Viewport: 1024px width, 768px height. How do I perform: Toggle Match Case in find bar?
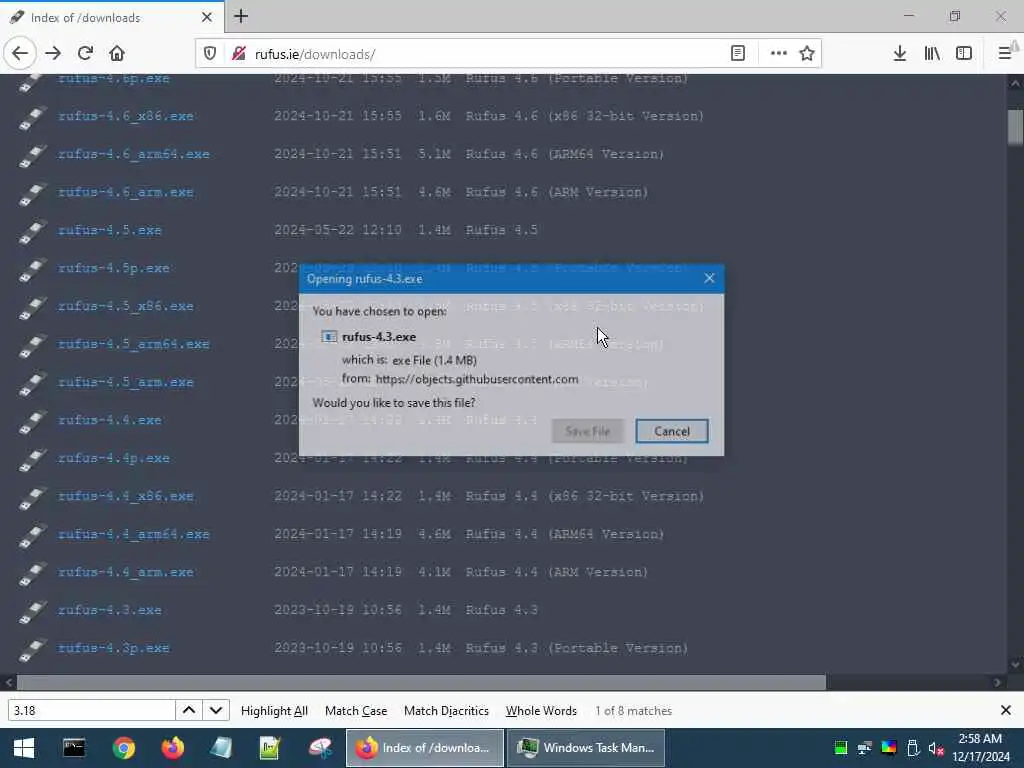coord(356,711)
